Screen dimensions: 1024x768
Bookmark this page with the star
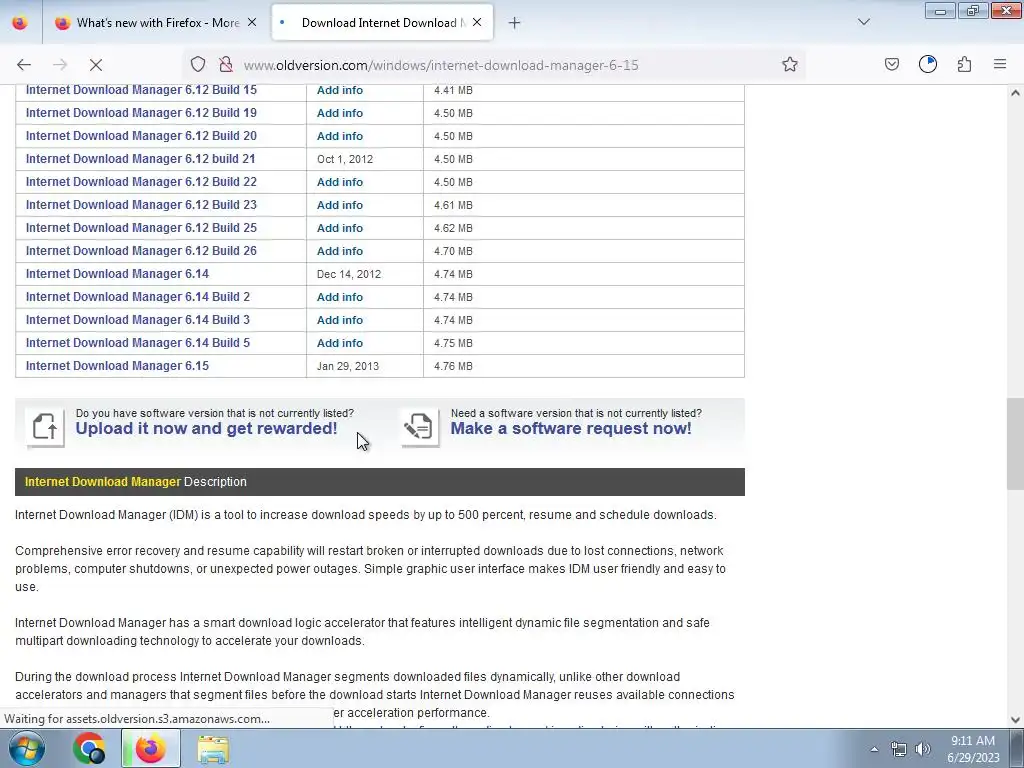pyautogui.click(x=790, y=65)
